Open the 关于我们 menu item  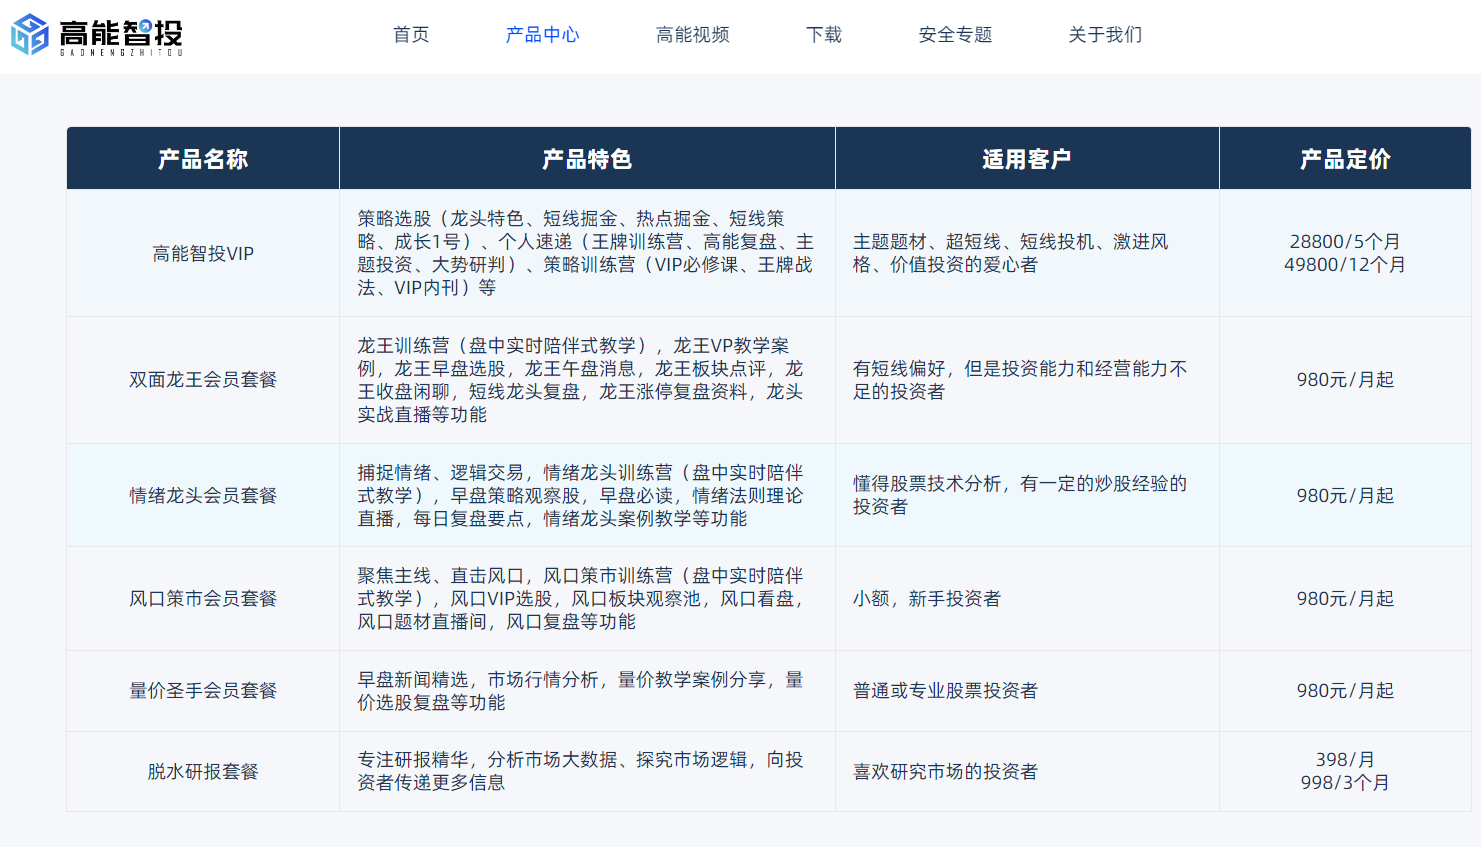click(1105, 35)
